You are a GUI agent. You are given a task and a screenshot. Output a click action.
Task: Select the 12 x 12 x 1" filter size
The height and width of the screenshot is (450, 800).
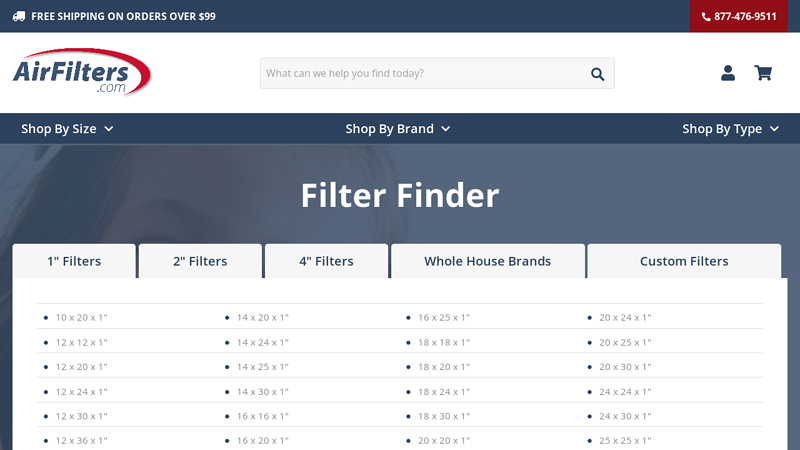coord(82,342)
